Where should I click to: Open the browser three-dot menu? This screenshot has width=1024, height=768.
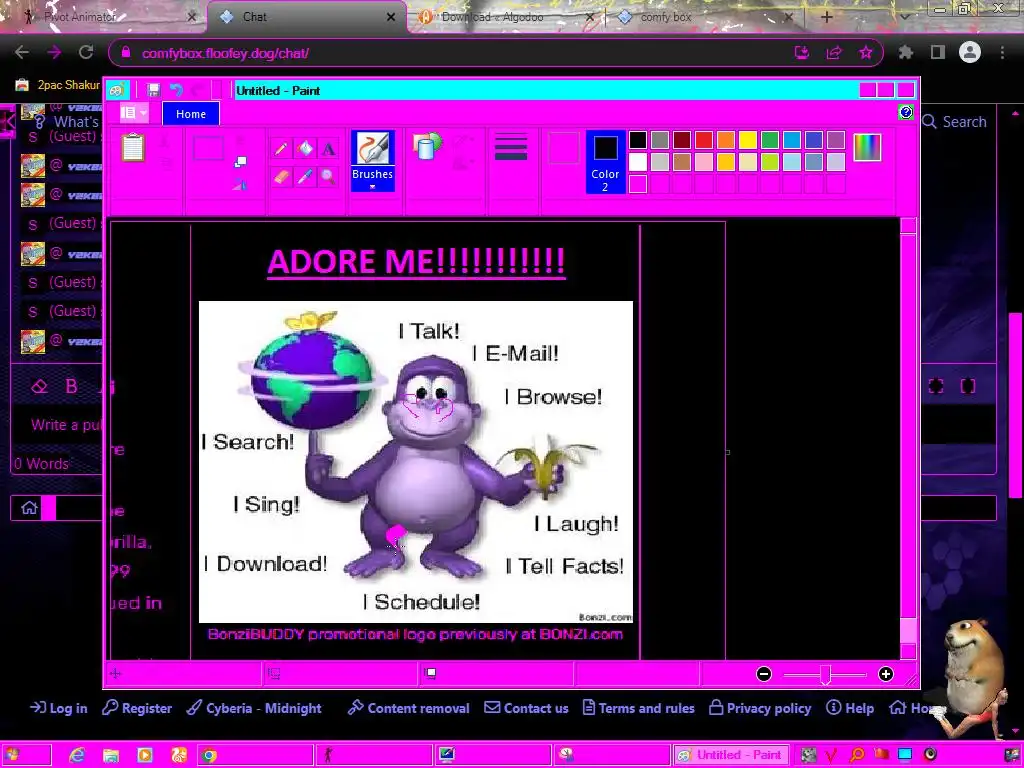pyautogui.click(x=1002, y=52)
